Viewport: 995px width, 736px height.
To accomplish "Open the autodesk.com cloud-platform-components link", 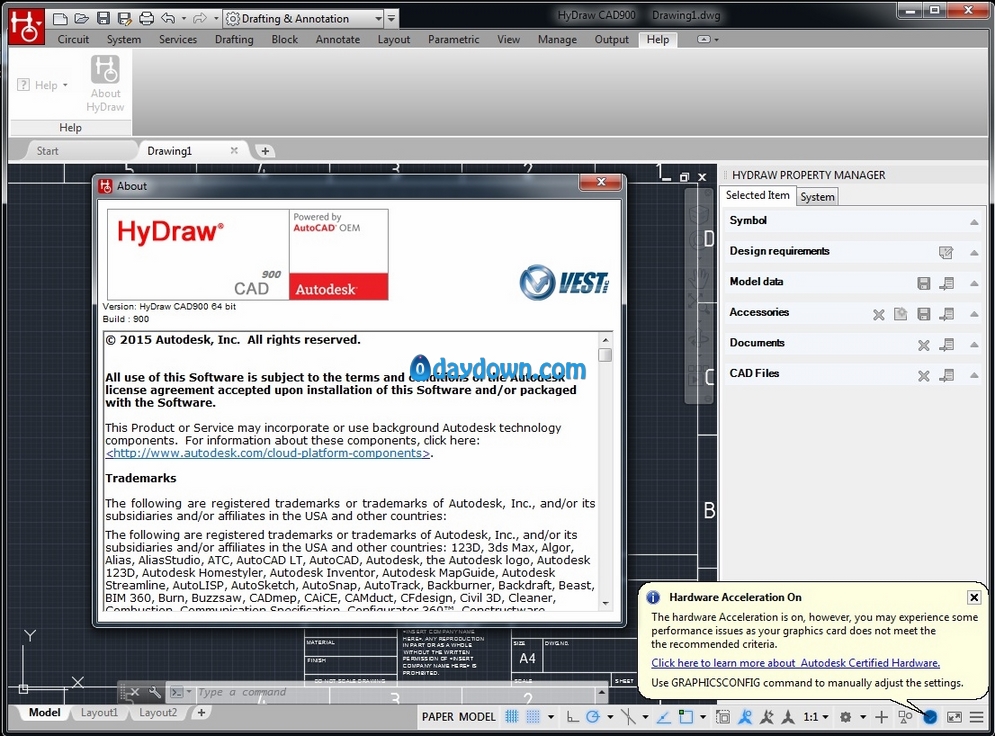I will [268, 453].
